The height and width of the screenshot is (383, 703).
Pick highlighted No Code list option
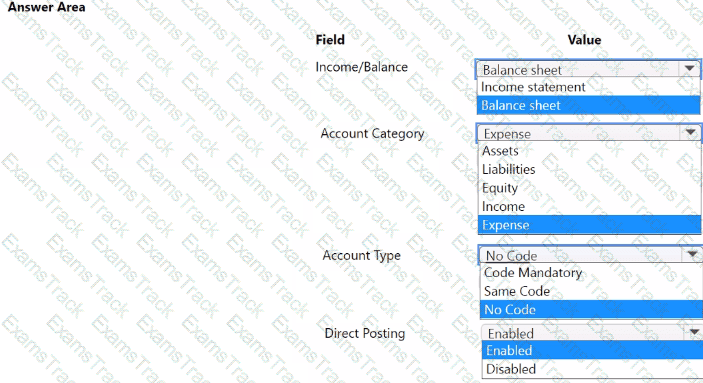click(x=591, y=309)
